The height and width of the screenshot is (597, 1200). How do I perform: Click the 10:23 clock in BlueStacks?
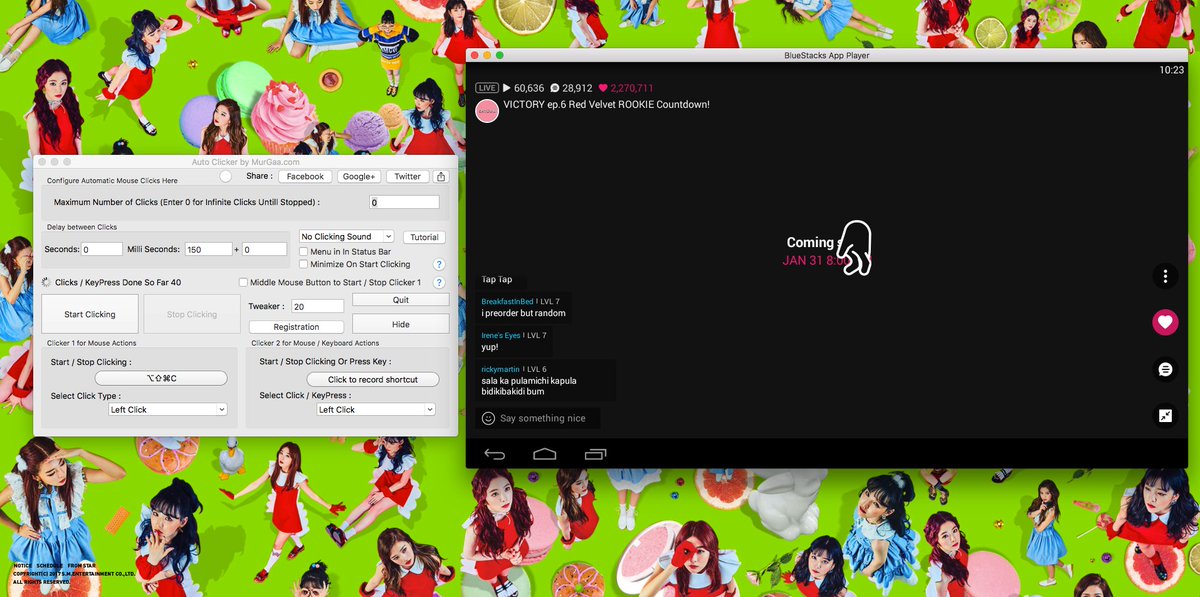pyautogui.click(x=1172, y=70)
